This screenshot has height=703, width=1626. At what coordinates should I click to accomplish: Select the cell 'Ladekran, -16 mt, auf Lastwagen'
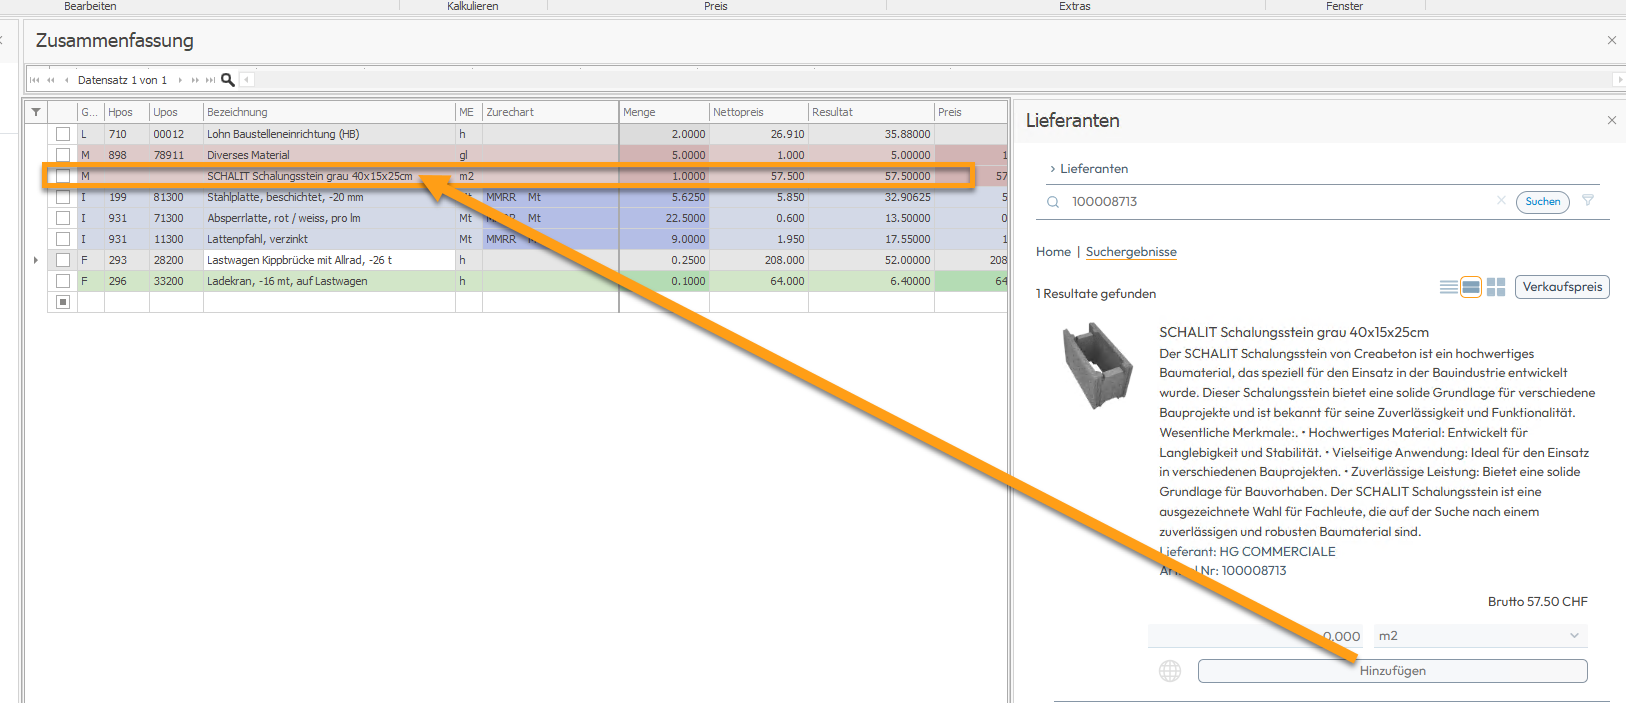pos(329,281)
